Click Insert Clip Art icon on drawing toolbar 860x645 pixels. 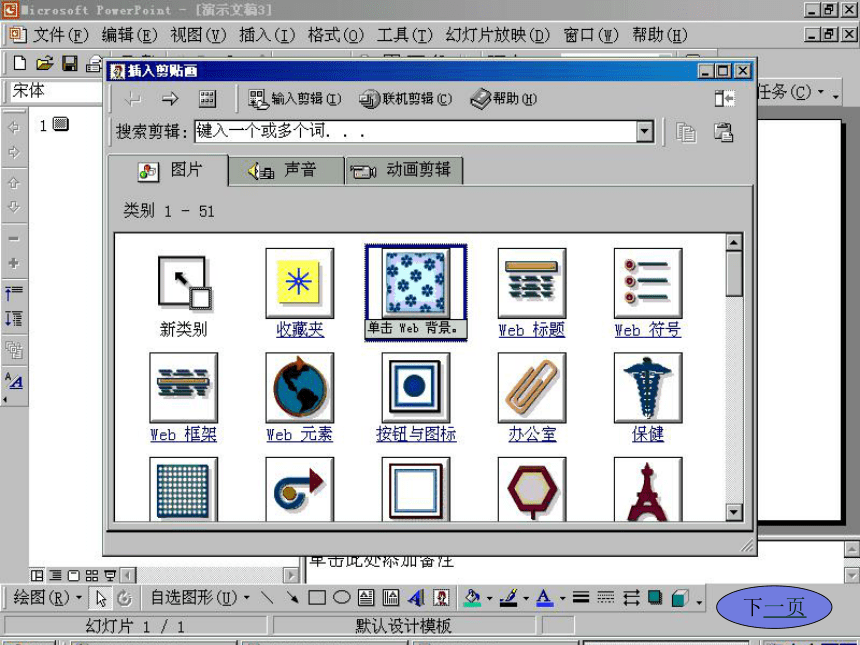pos(441,597)
